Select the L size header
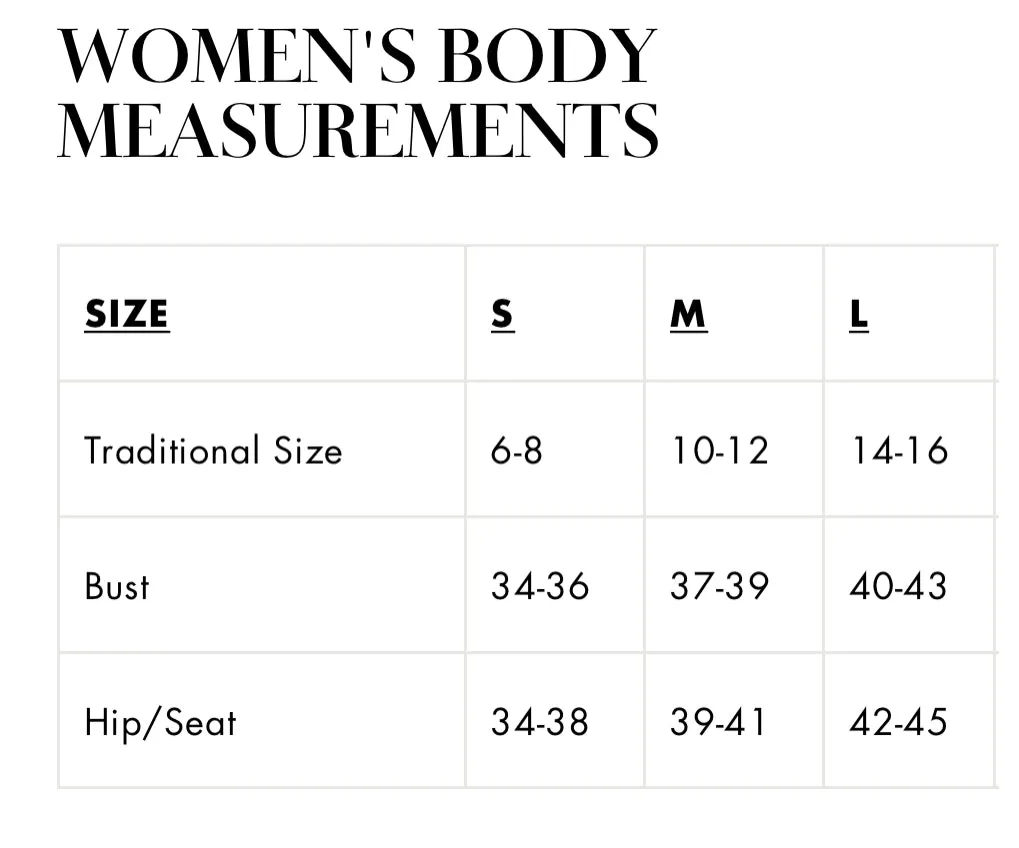1019x848 pixels. [858, 315]
